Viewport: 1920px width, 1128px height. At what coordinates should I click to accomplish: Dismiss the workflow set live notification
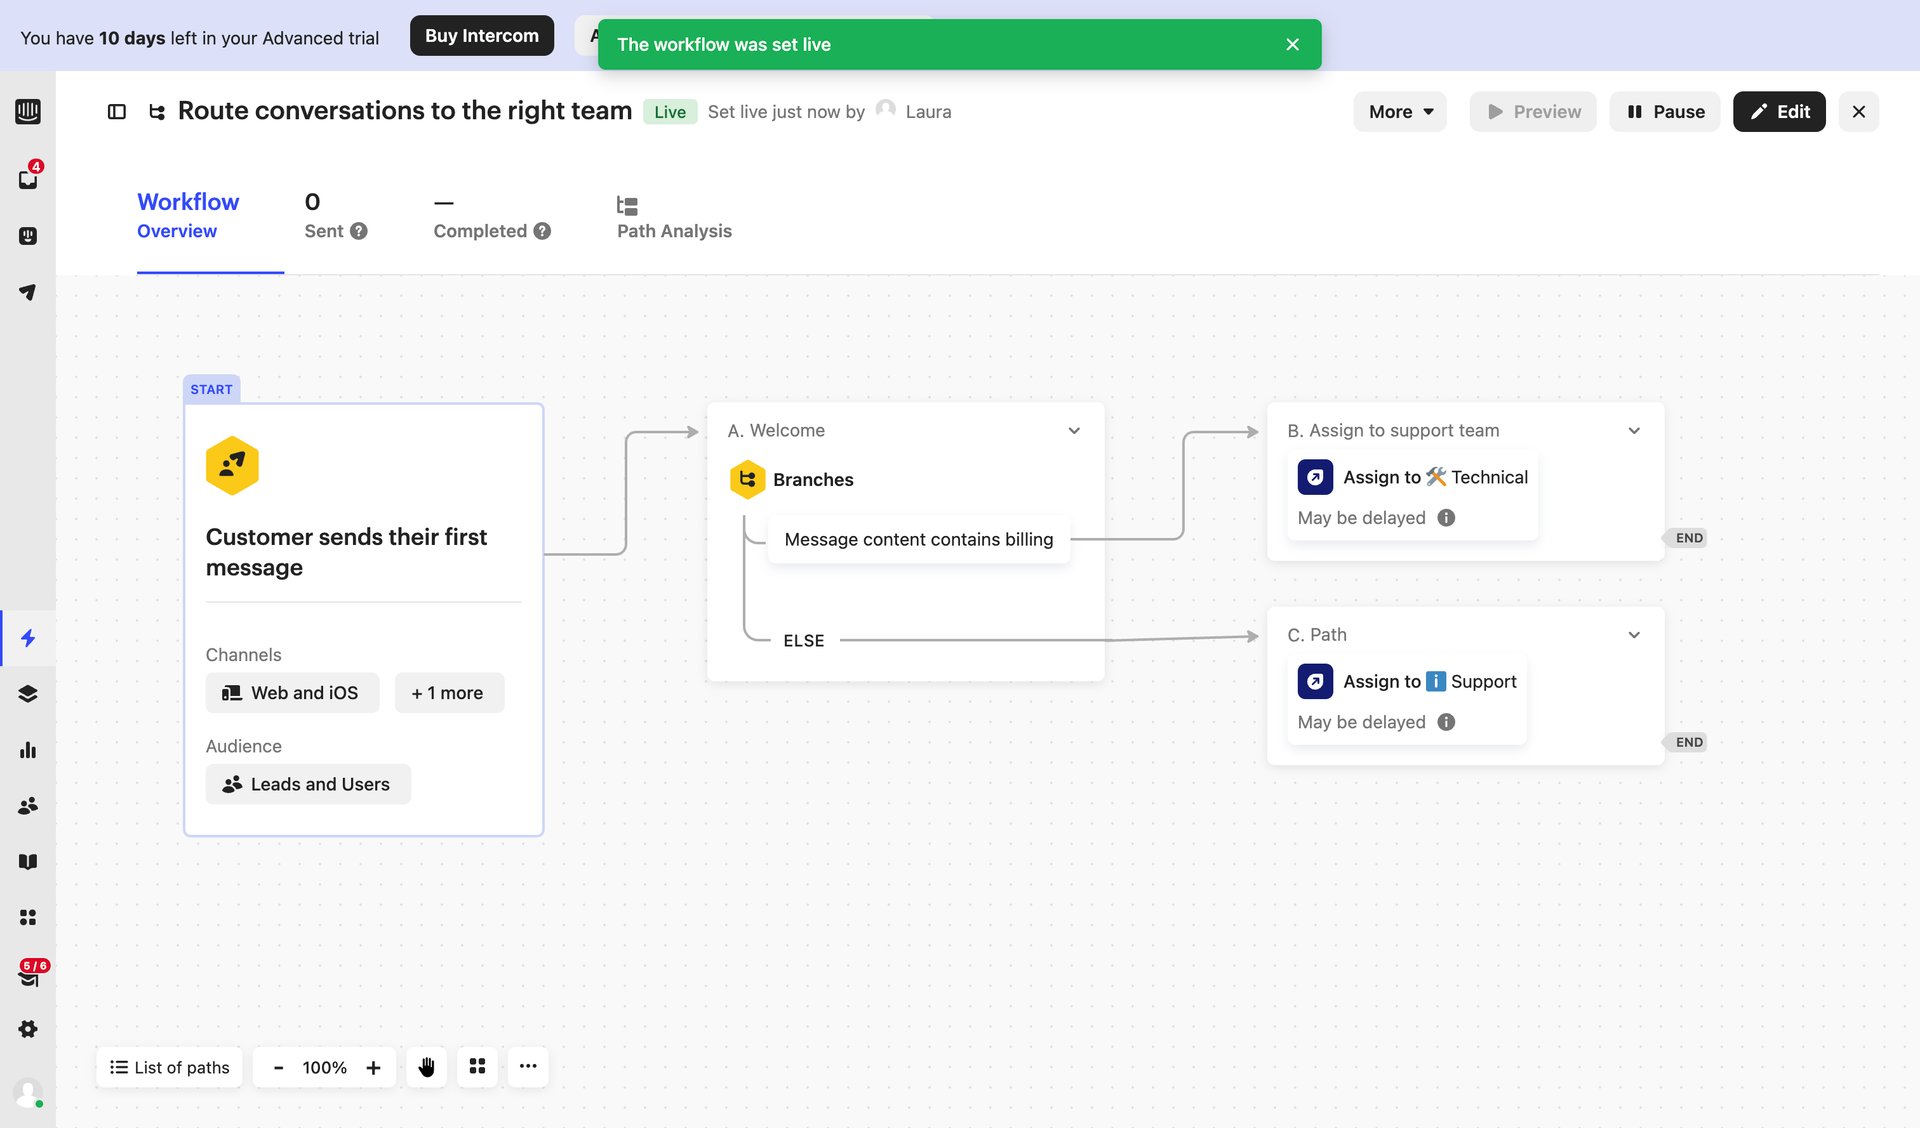point(1291,44)
